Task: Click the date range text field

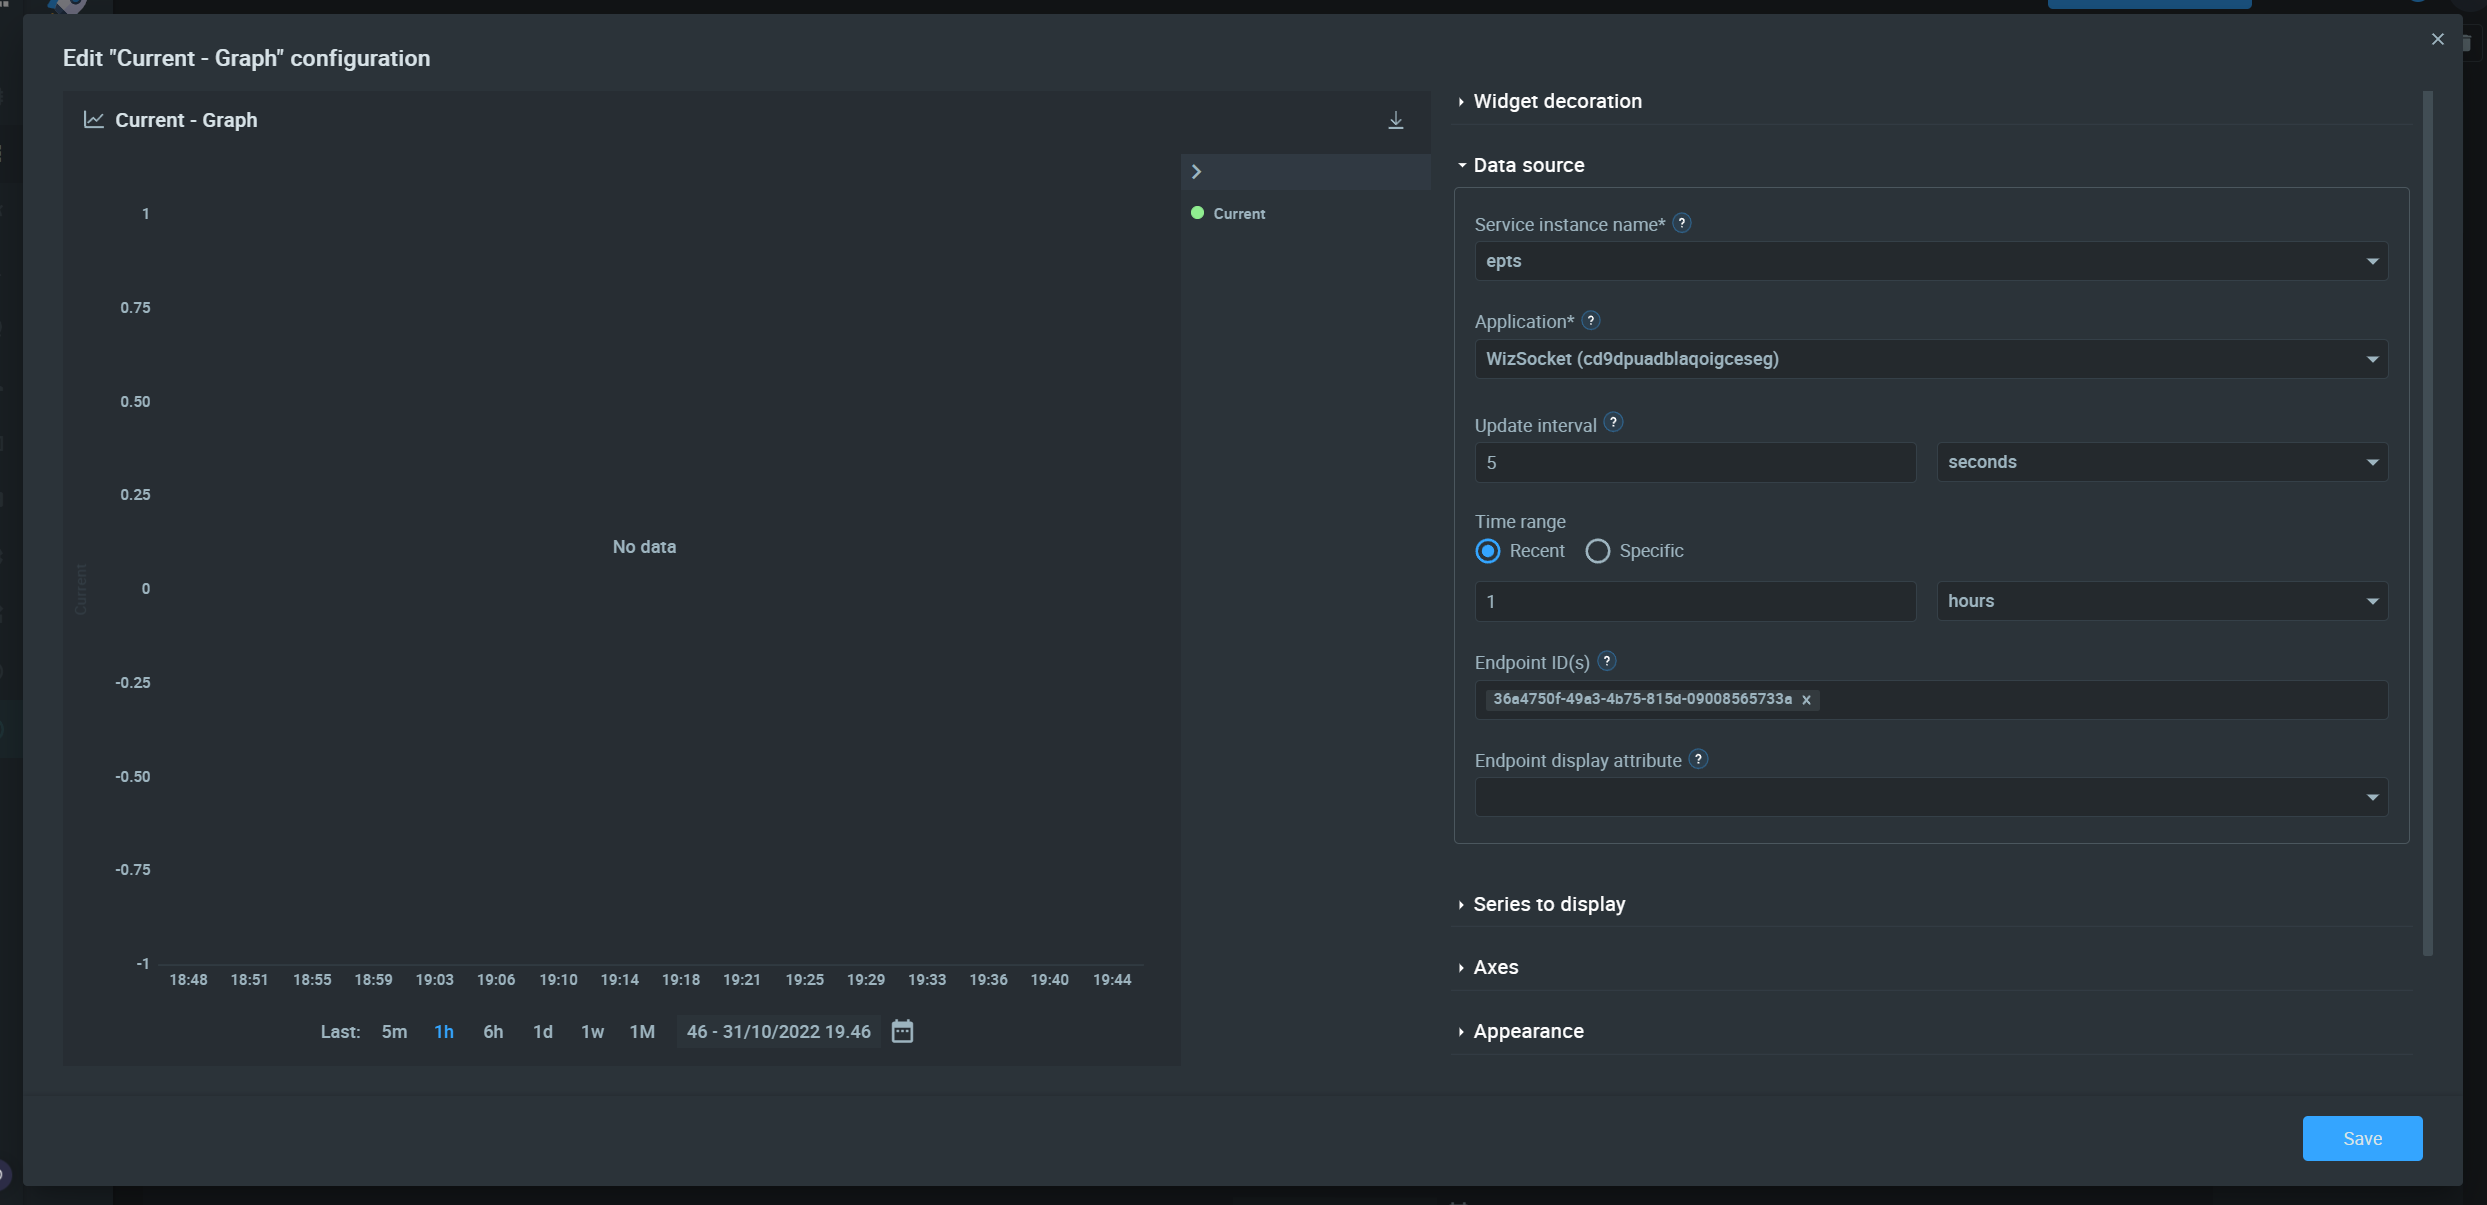Action: tap(779, 1031)
